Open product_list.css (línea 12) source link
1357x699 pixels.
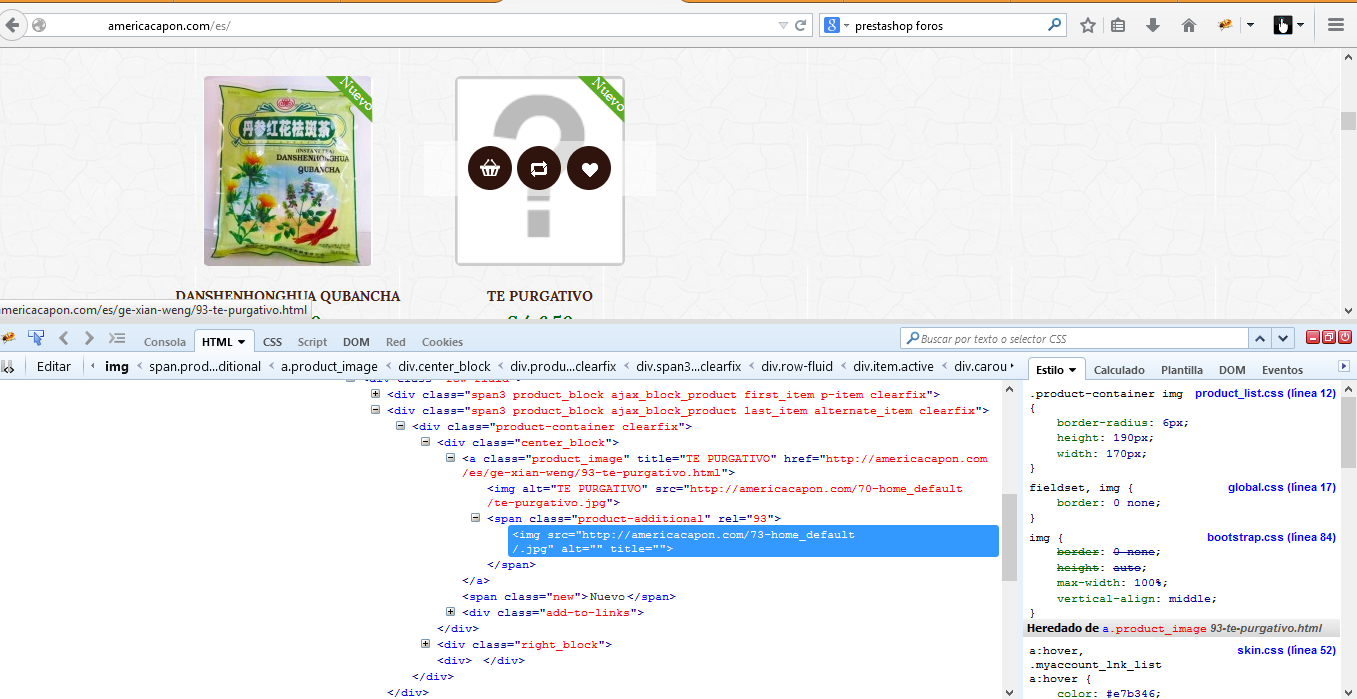[x=1265, y=394]
